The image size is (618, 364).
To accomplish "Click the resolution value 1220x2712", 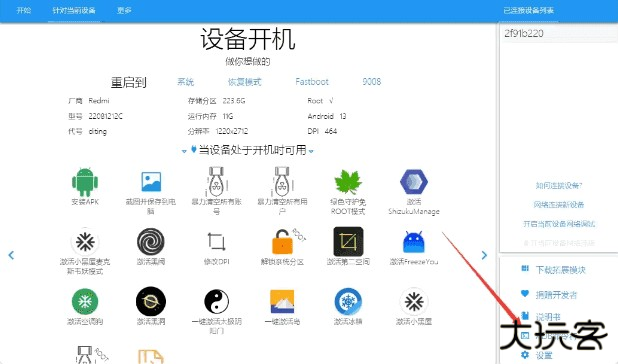I will pos(232,131).
